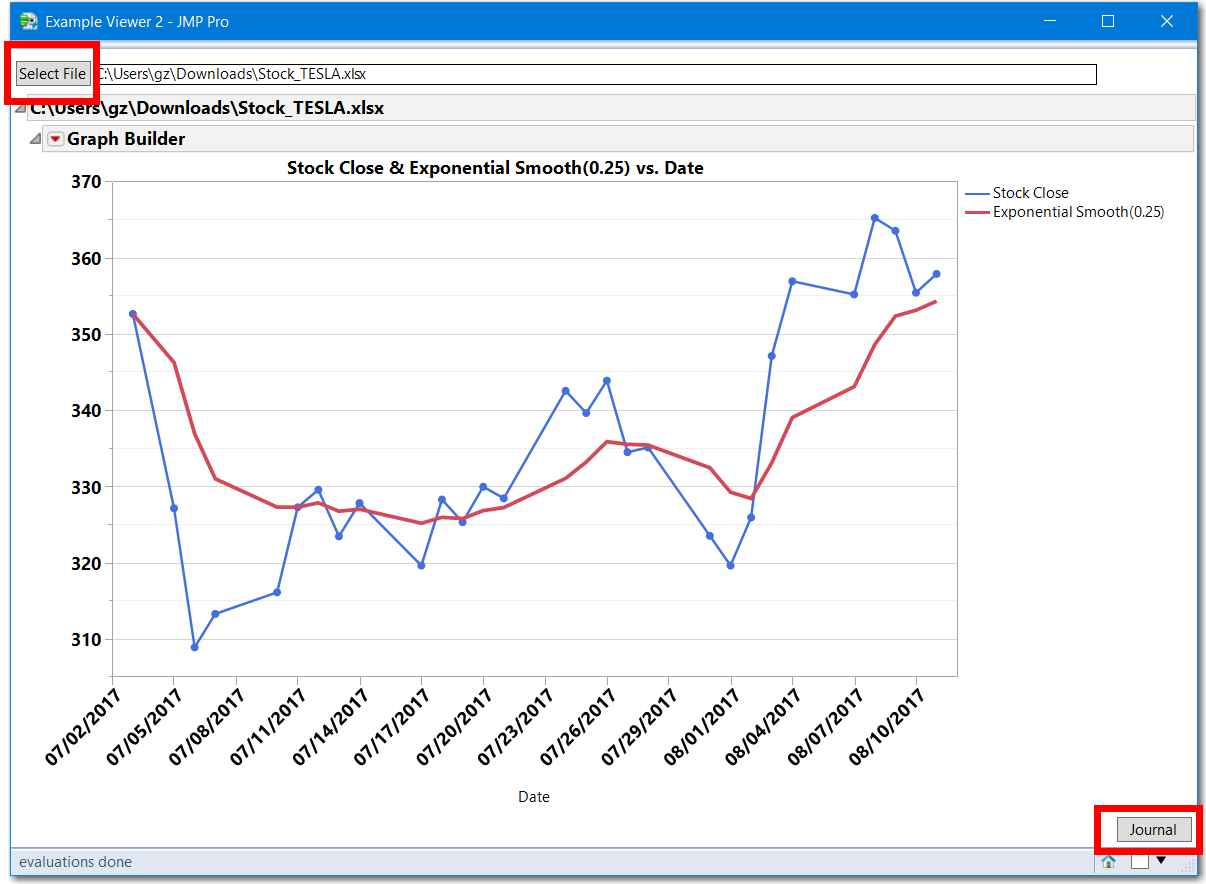Screen dimensions: 1206x884
Task: Click the 08/04/2017 x-axis label
Action: [764, 729]
